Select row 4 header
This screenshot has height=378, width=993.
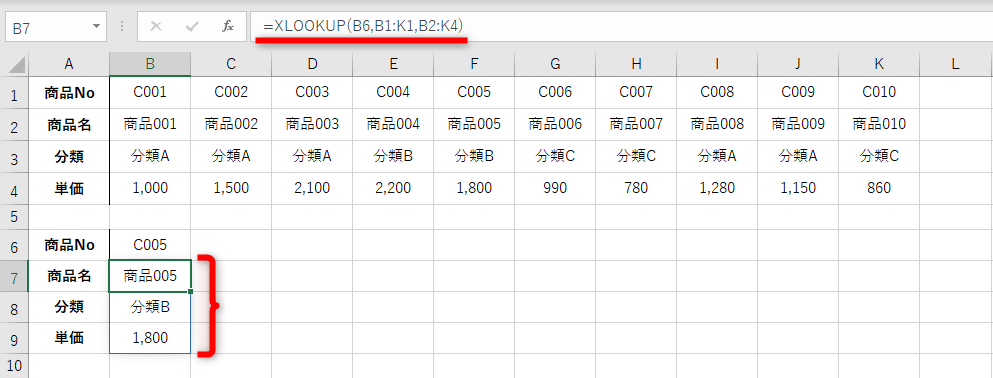(x=16, y=189)
